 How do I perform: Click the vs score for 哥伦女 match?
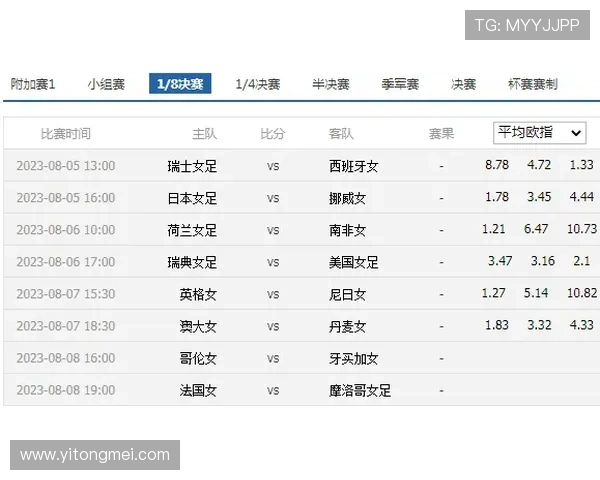[273, 359]
